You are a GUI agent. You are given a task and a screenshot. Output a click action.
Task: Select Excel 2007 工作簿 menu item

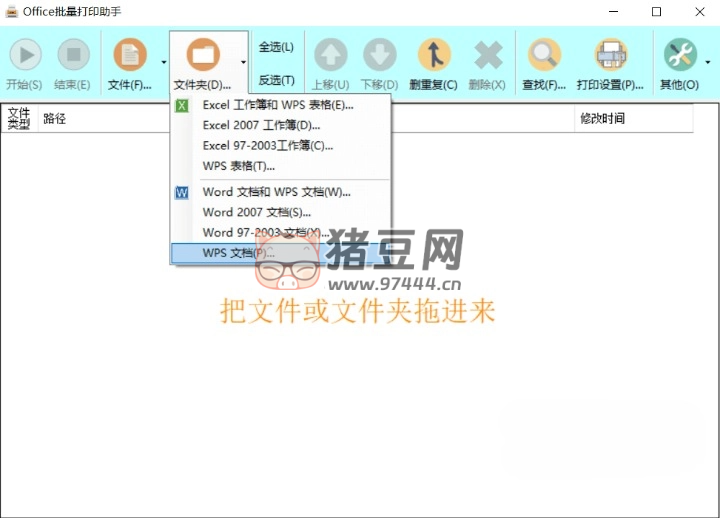click(261, 125)
